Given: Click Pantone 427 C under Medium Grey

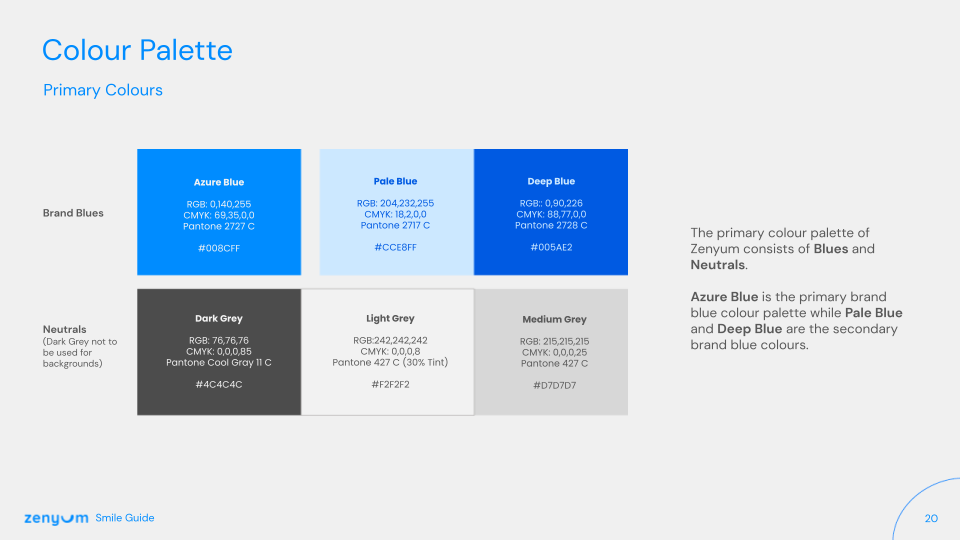Looking at the screenshot, I should tap(554, 363).
